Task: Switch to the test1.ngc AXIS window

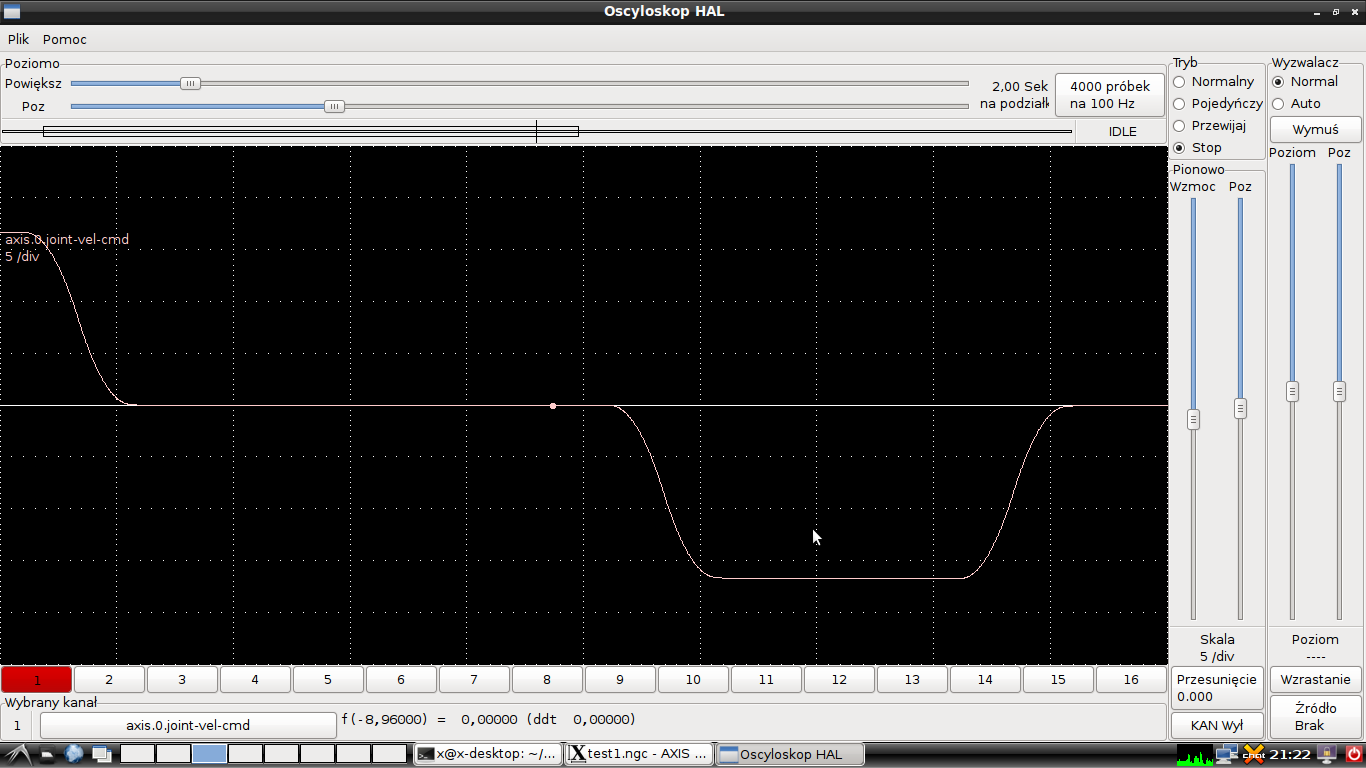Action: 640,754
